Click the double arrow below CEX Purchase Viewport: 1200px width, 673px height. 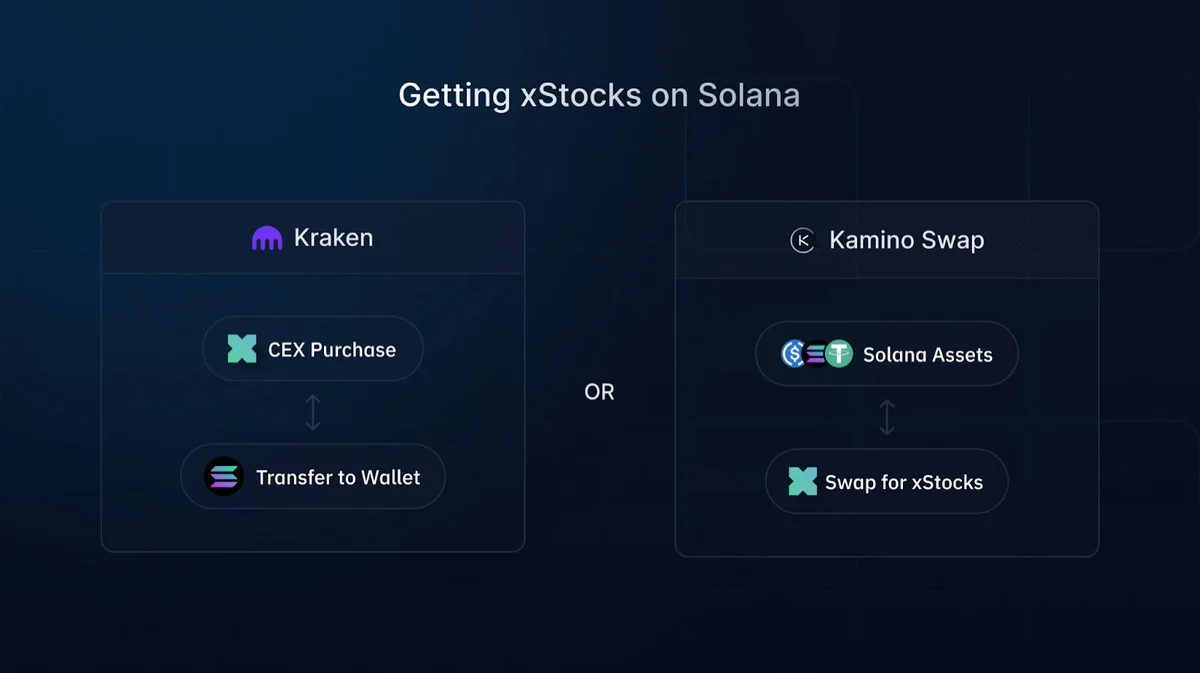point(313,412)
